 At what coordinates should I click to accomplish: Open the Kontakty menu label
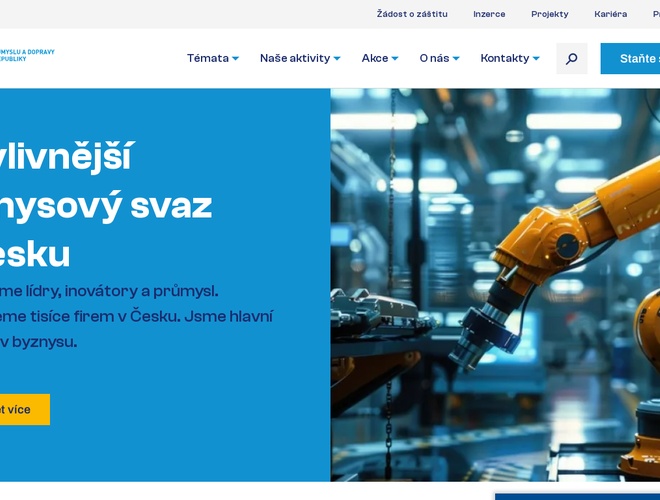[504, 58]
